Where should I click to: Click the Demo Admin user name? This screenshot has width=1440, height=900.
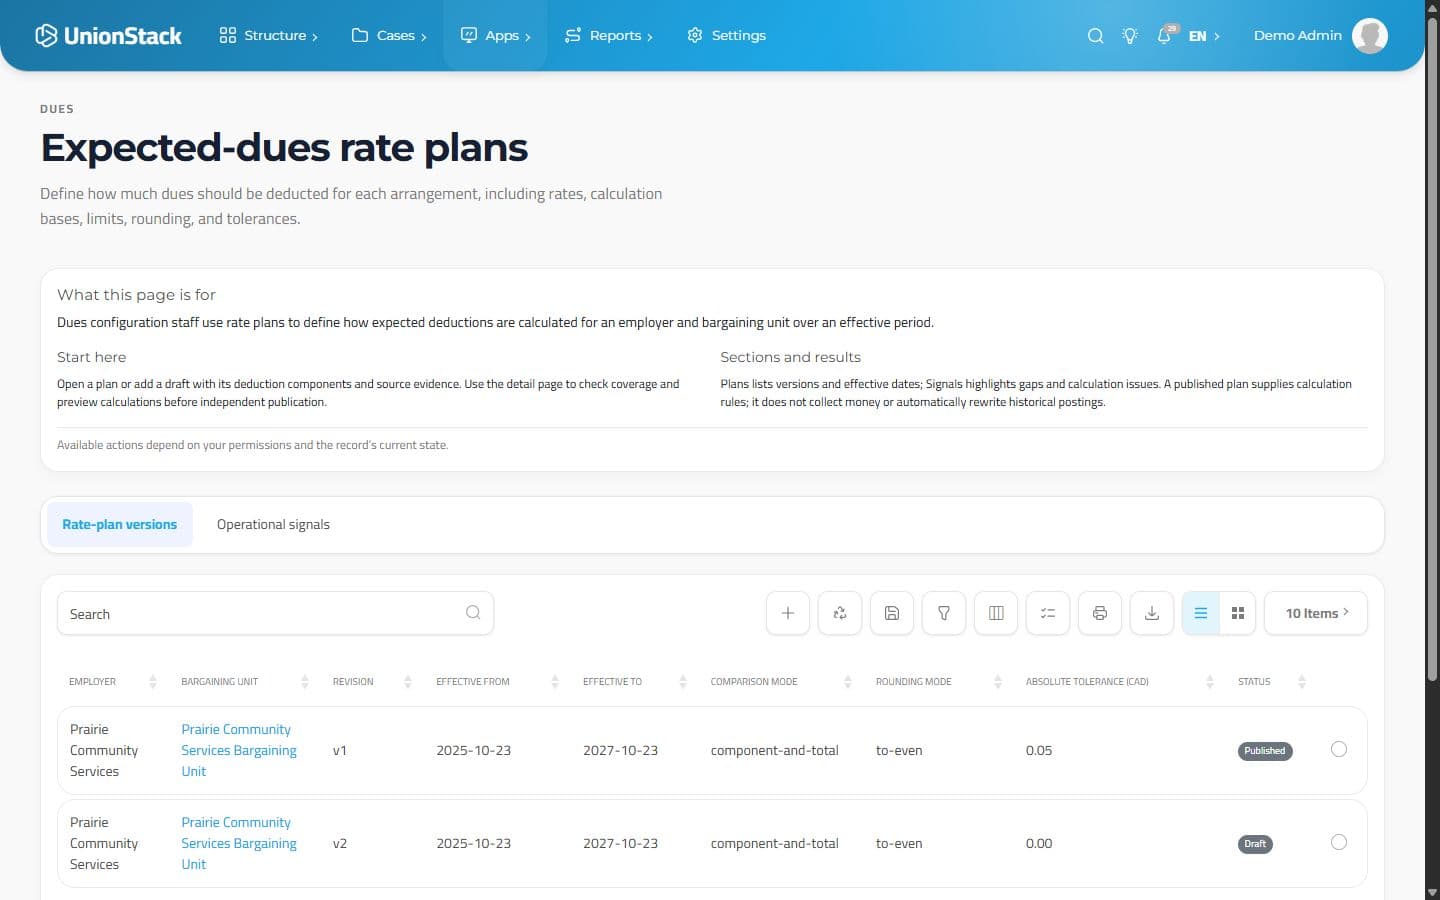(x=1298, y=35)
